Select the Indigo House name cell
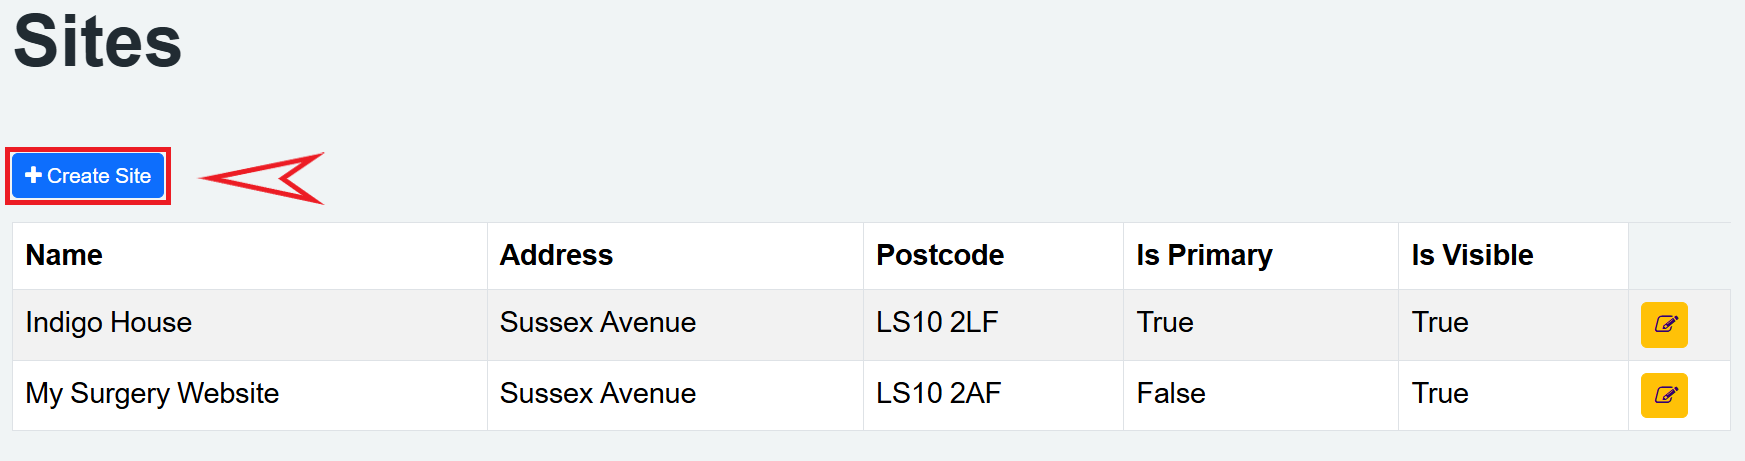The height and width of the screenshot is (461, 1745). (x=108, y=323)
